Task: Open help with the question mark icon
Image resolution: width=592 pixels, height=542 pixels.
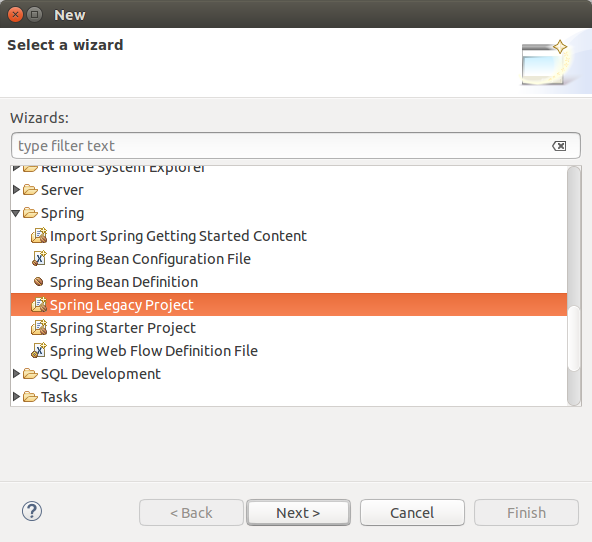Action: (32, 511)
